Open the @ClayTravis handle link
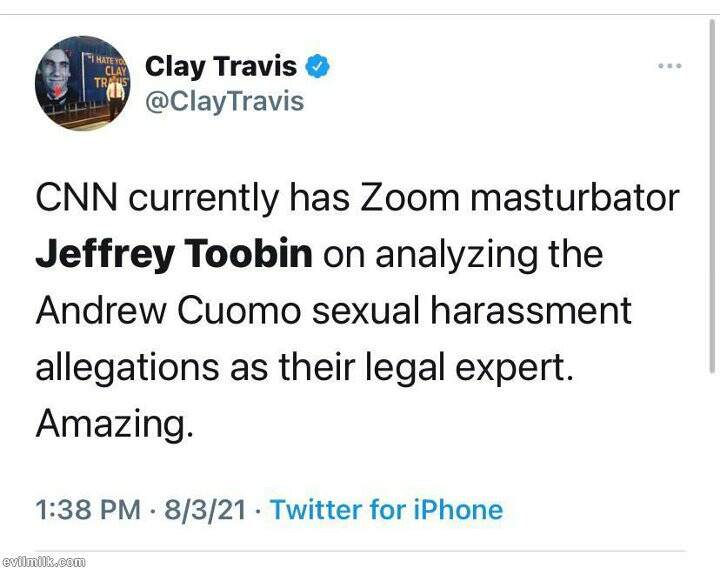Viewport: 720px width, 568px height. click(x=225, y=102)
